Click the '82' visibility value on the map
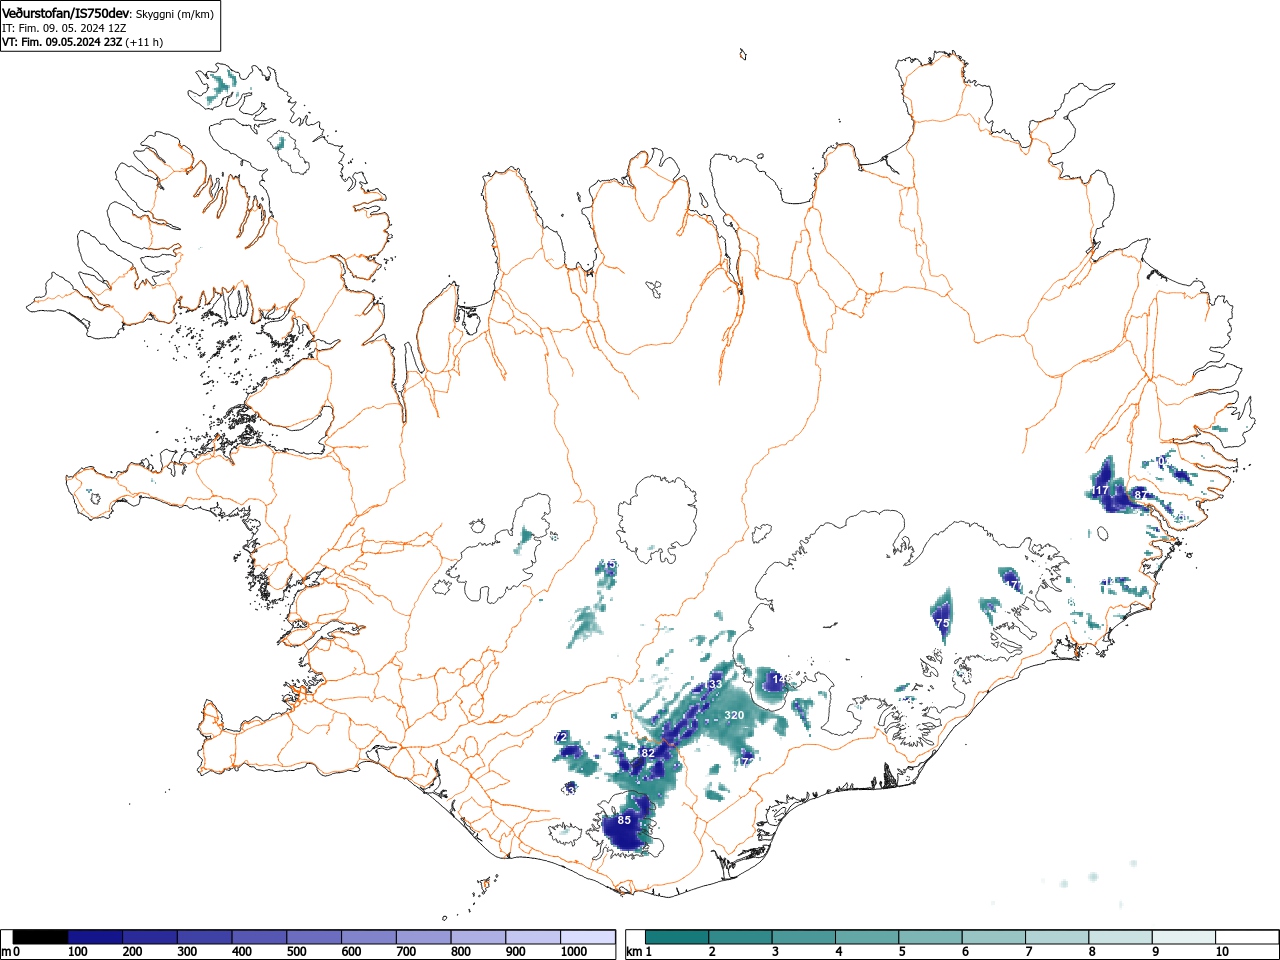Screen dimensions: 1280x960 click(x=648, y=753)
